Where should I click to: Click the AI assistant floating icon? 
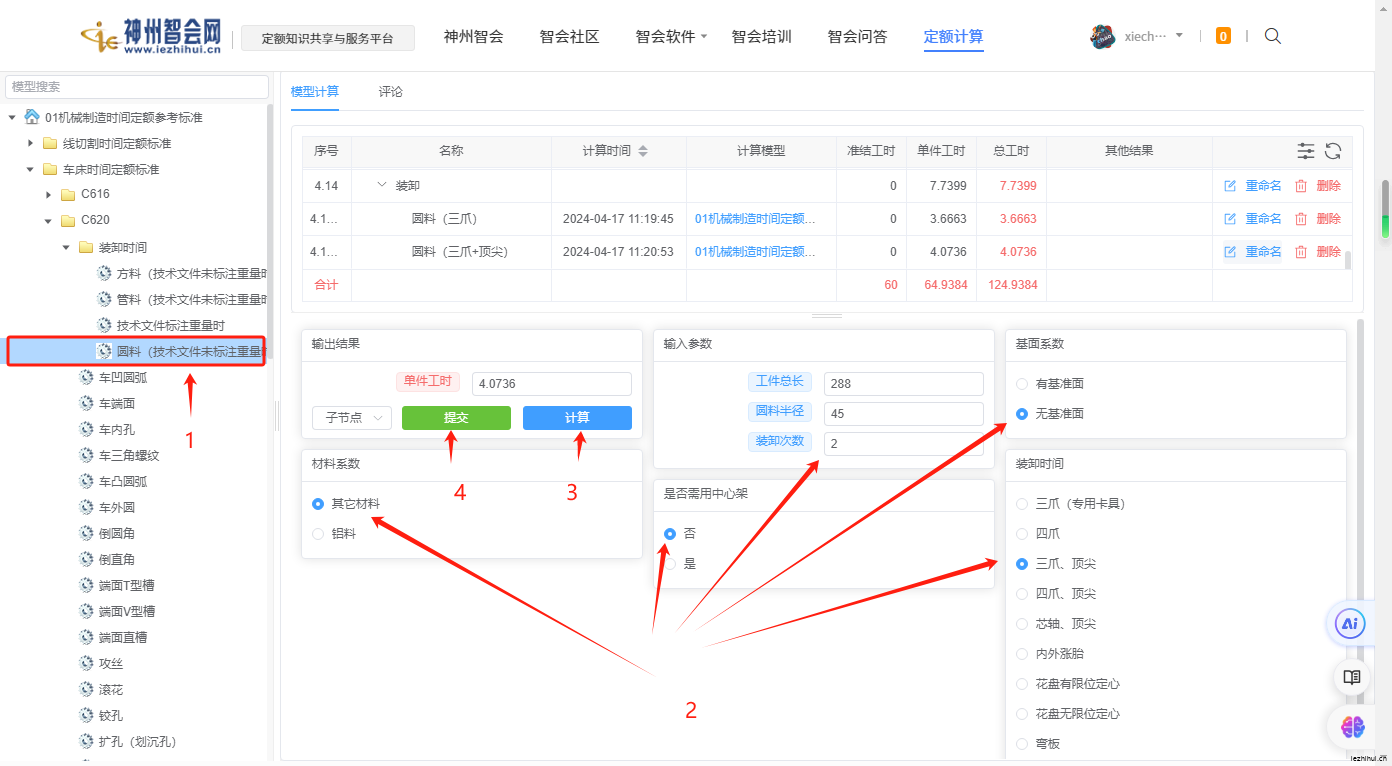pos(1351,624)
